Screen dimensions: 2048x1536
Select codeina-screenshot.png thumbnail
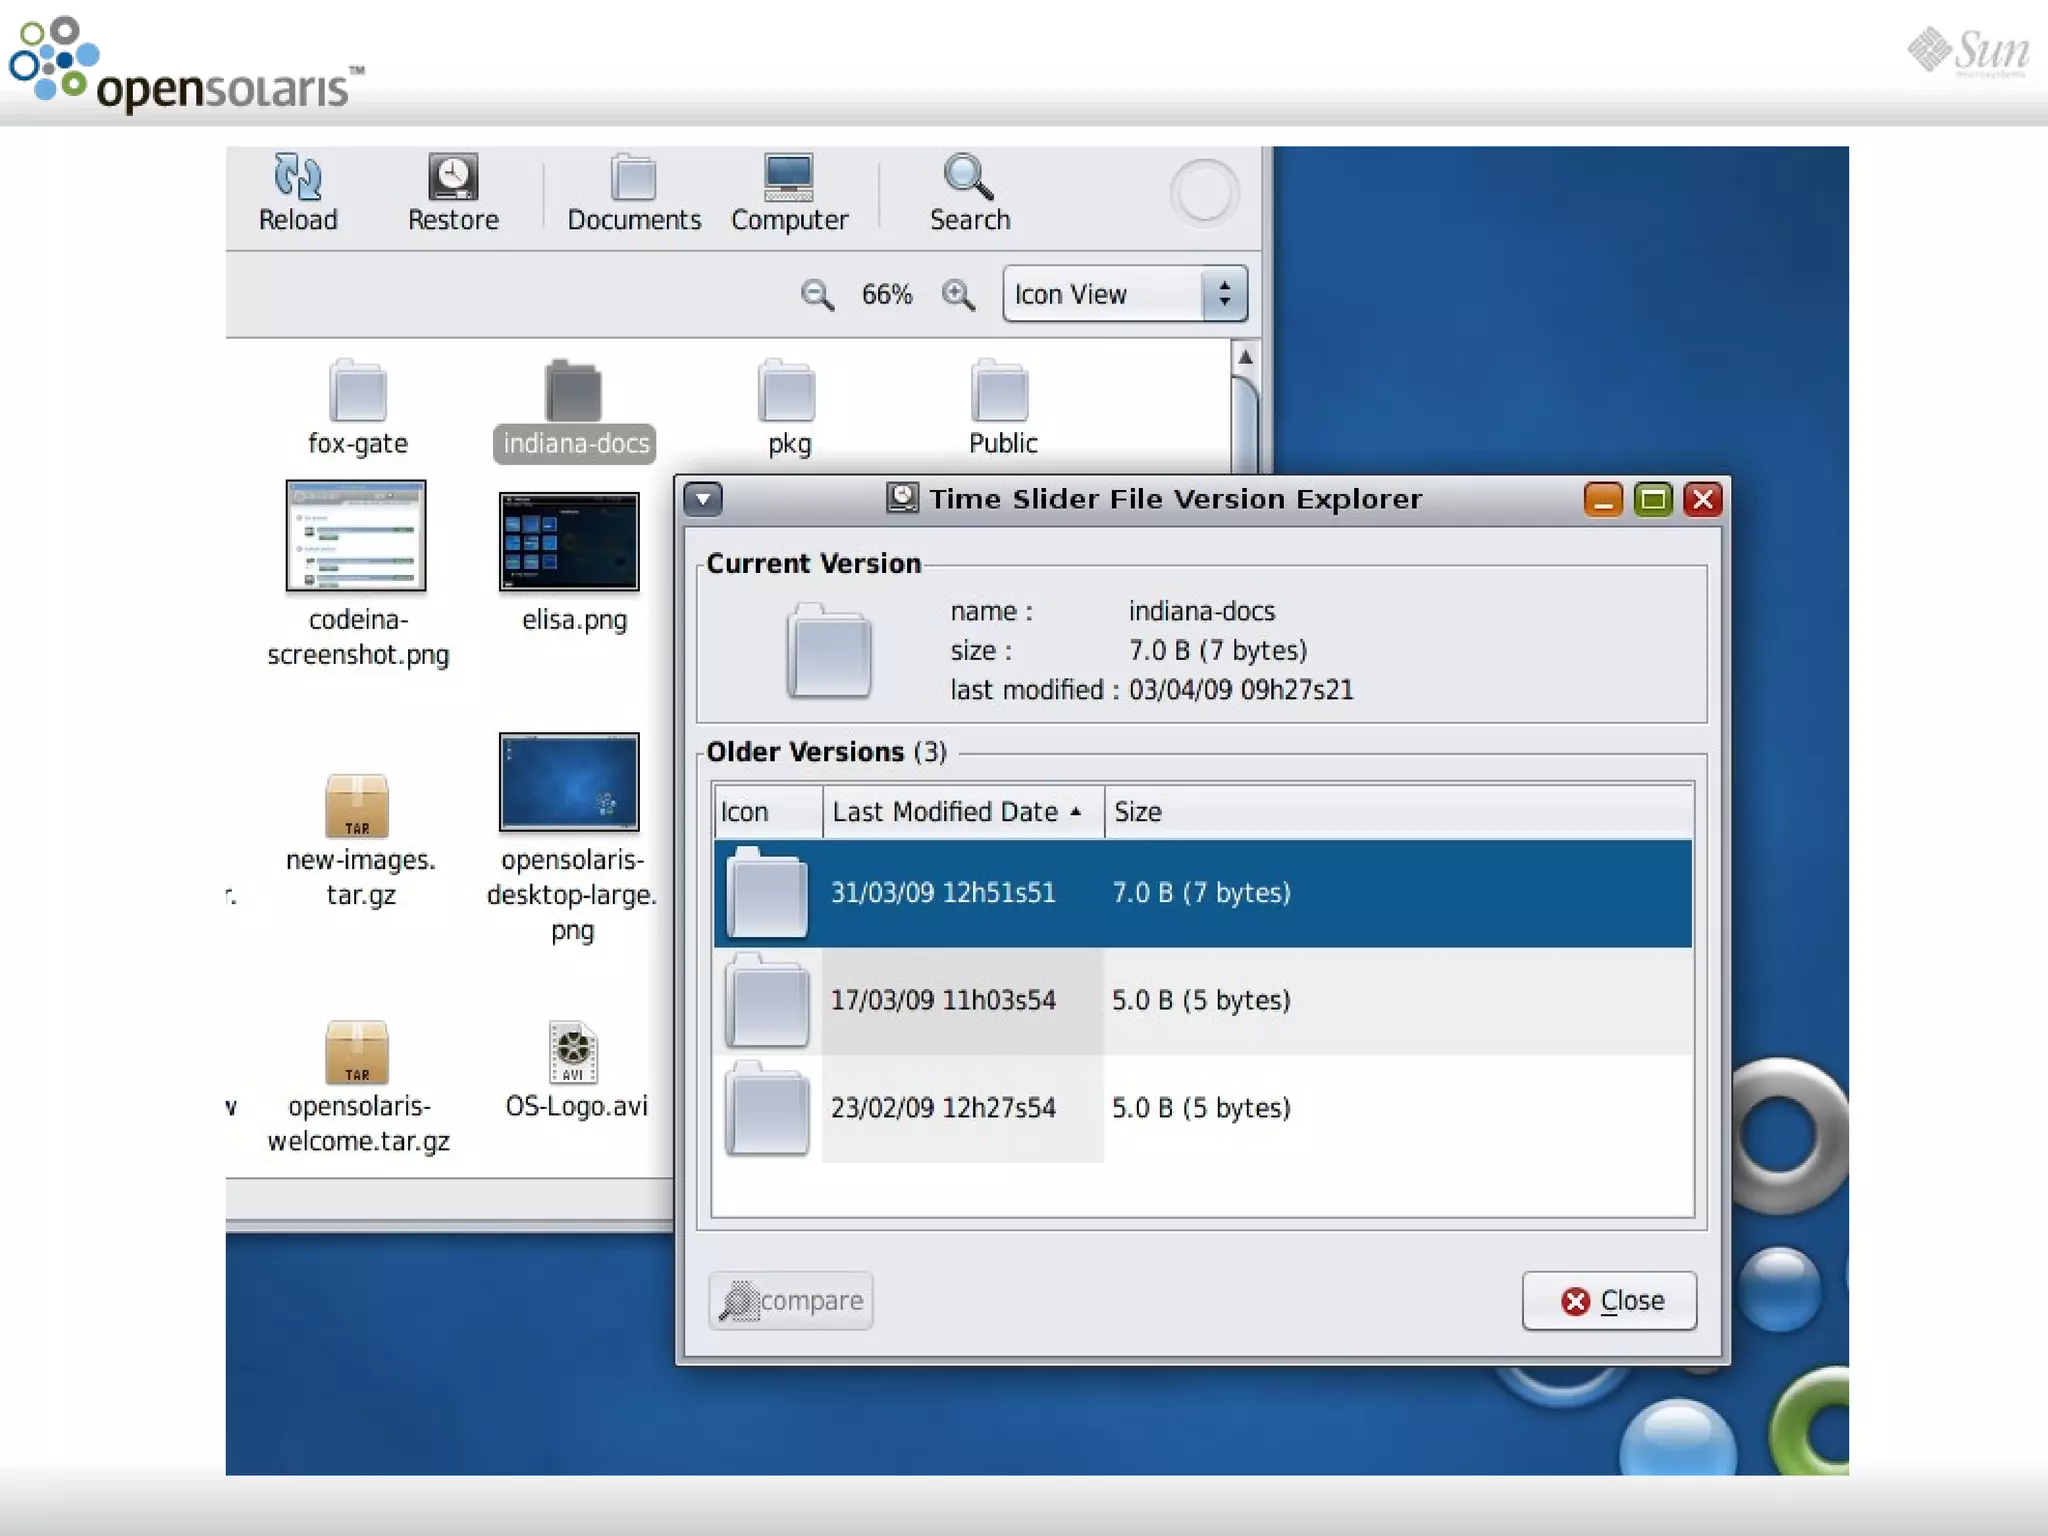(x=356, y=536)
